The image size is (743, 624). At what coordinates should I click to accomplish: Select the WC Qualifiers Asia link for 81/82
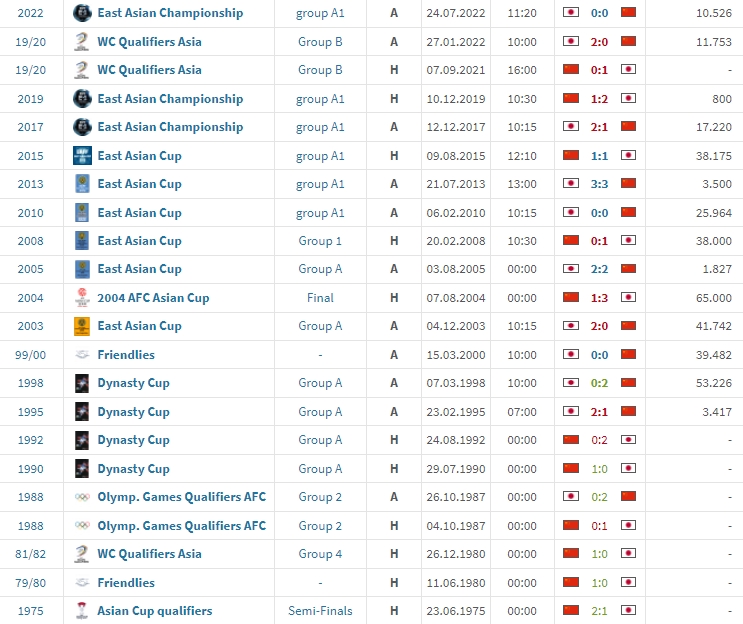[x=149, y=554]
